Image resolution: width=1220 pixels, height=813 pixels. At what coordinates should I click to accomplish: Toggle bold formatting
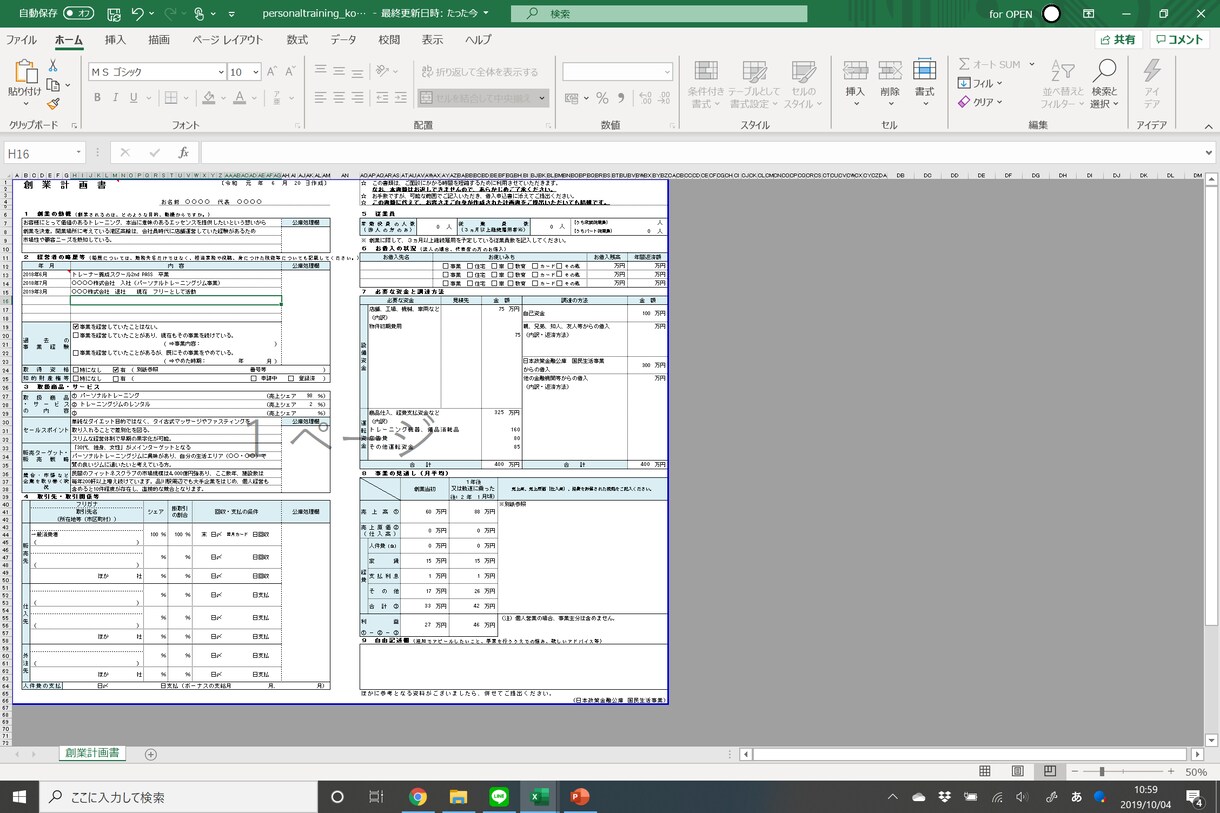click(x=98, y=98)
